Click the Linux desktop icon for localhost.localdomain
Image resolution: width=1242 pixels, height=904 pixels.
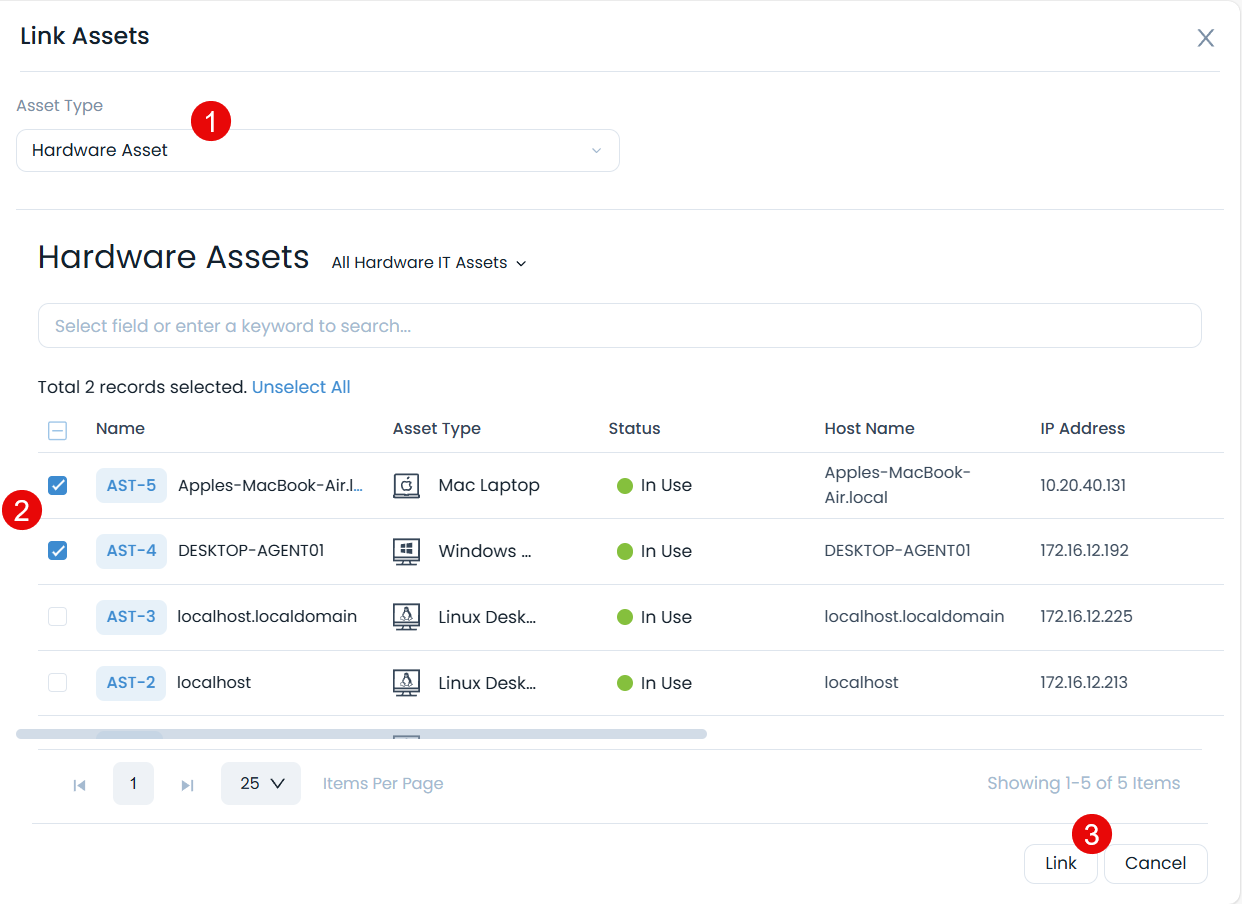coord(406,617)
